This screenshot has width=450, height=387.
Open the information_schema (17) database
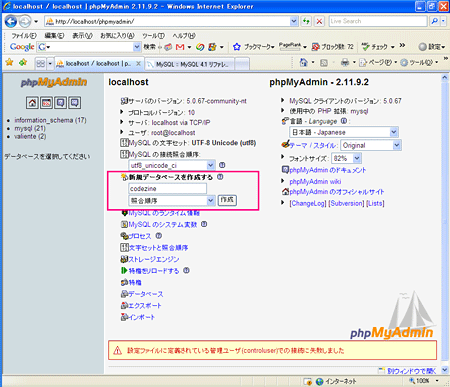50,120
